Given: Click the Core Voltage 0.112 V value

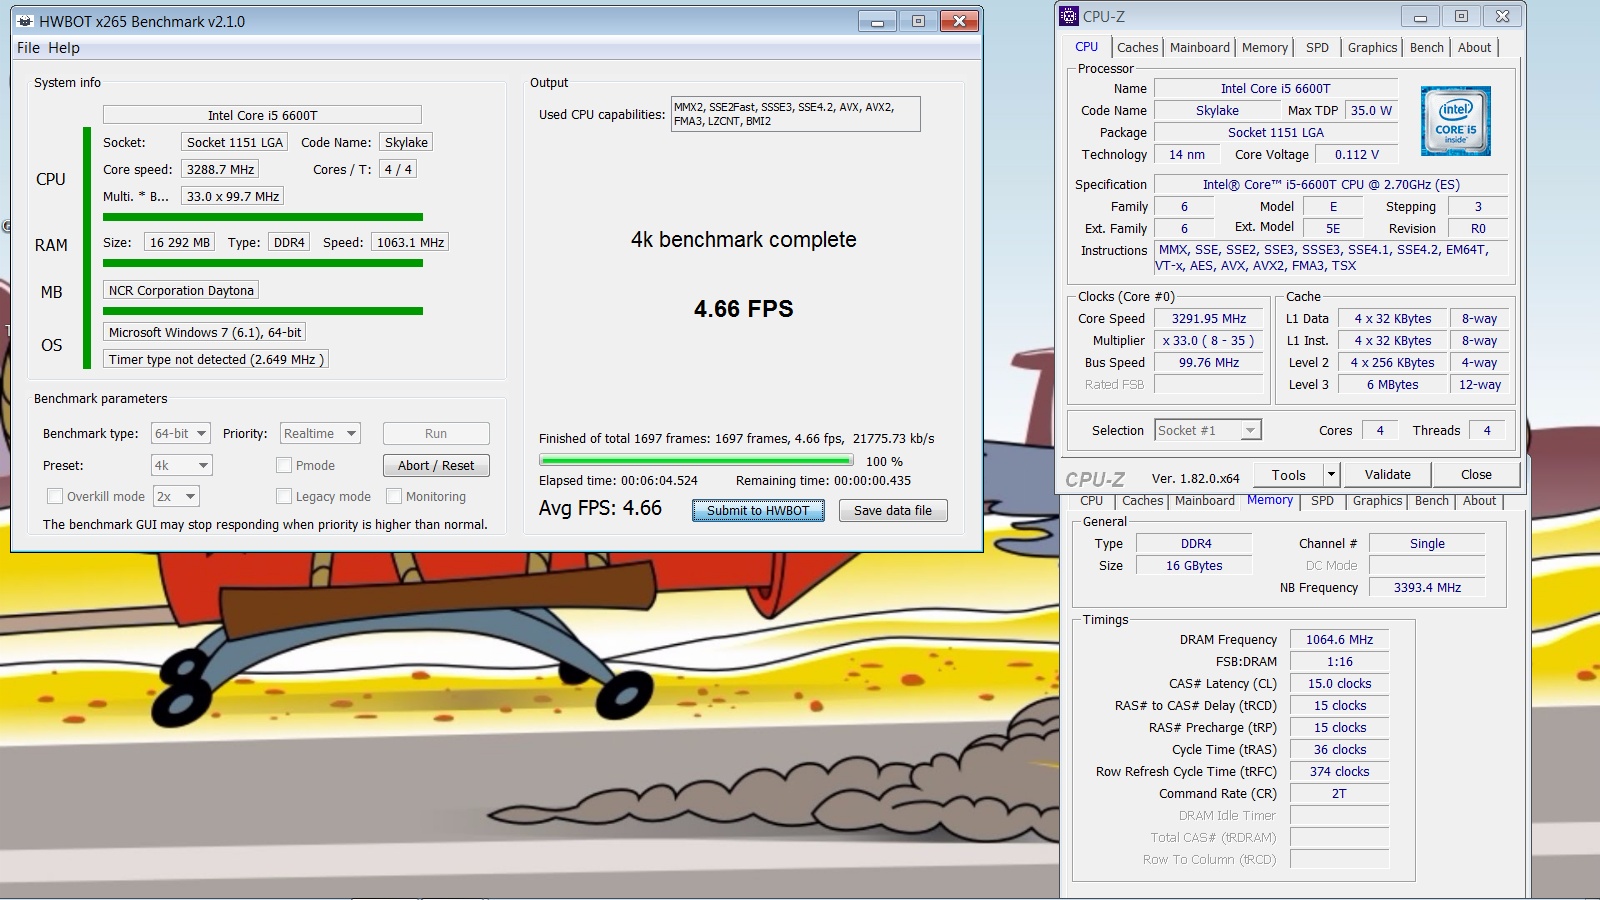Looking at the screenshot, I should pyautogui.click(x=1356, y=154).
